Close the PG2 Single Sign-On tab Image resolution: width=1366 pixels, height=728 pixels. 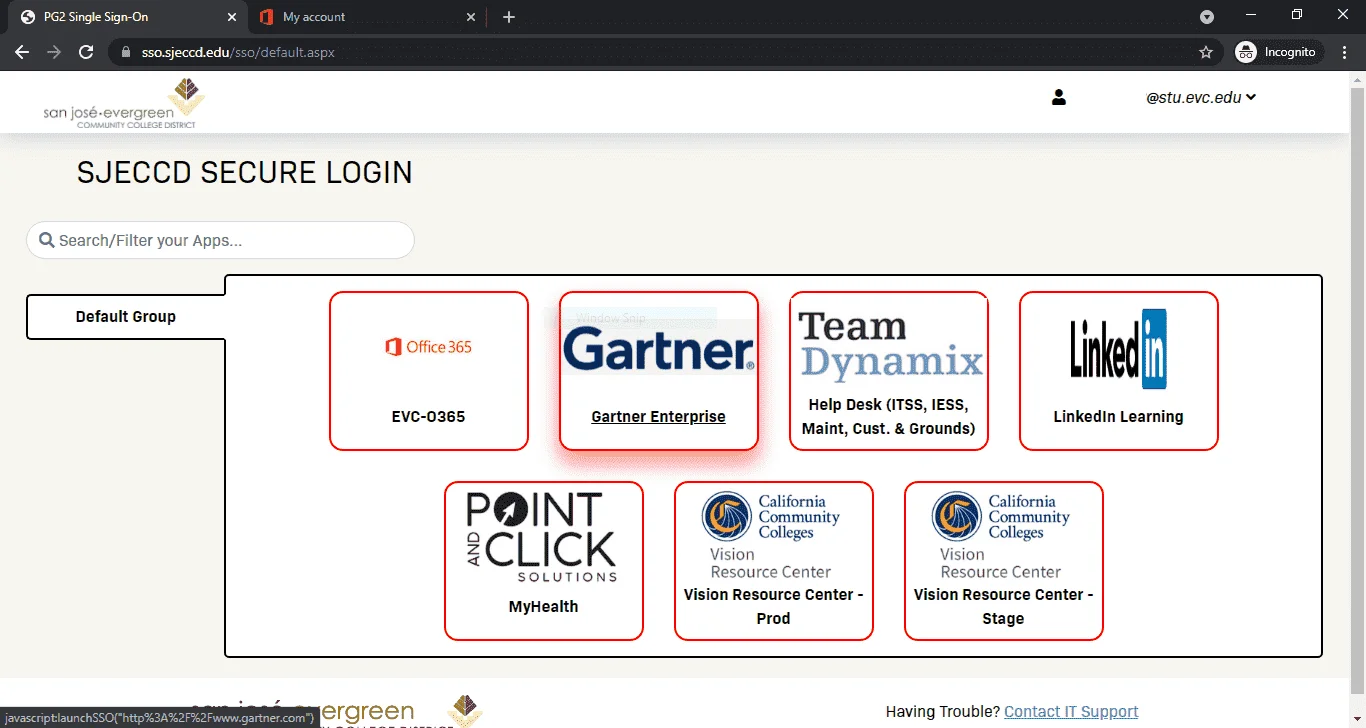pos(231,17)
